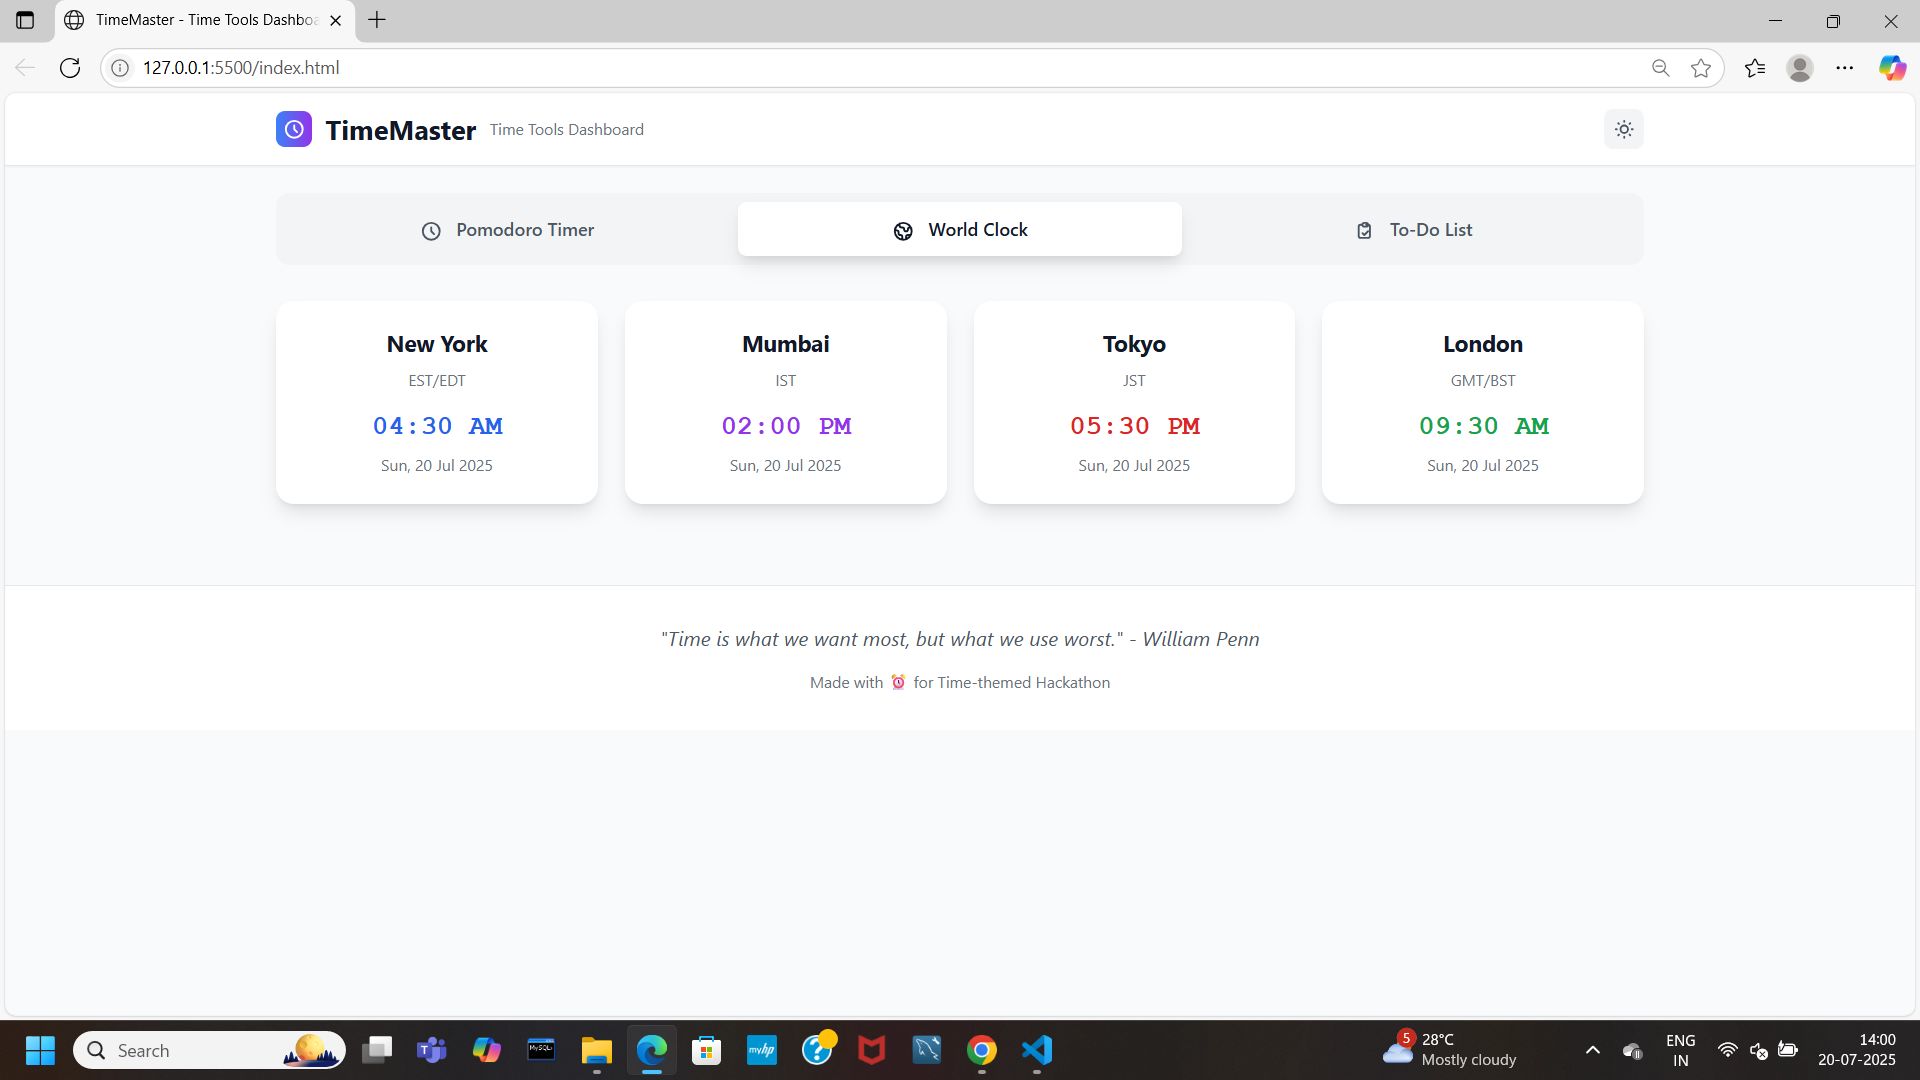1920x1080 pixels.
Task: Open the vertical tabs panel
Action: (25, 20)
